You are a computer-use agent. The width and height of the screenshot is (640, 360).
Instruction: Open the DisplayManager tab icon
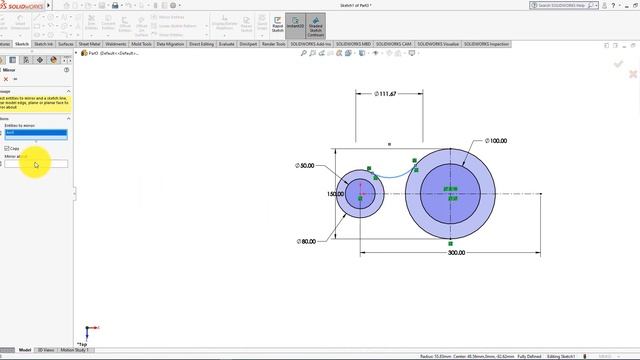(x=53, y=60)
